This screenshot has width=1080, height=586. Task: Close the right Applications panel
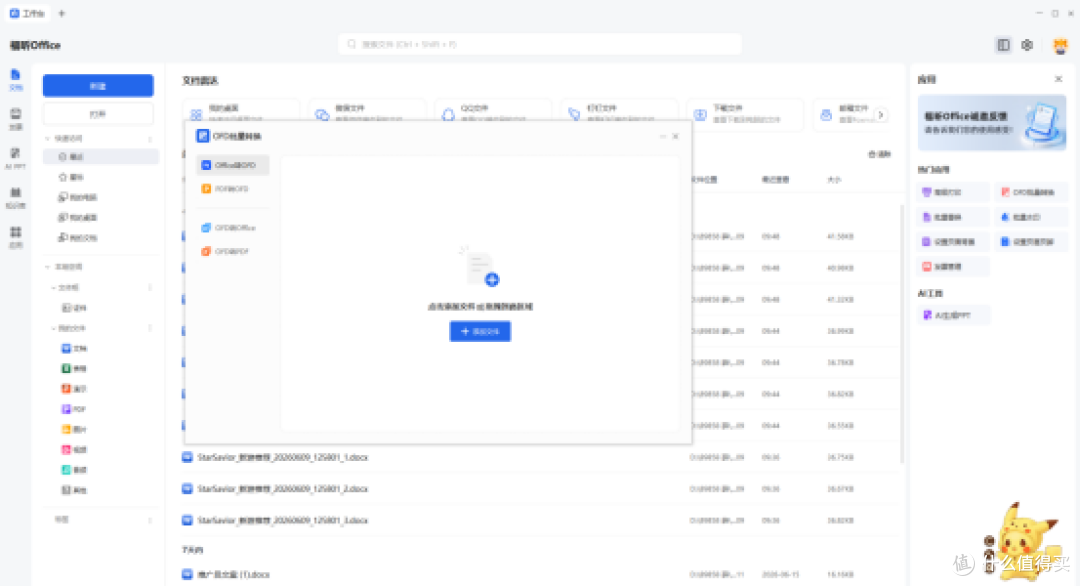(x=1059, y=79)
